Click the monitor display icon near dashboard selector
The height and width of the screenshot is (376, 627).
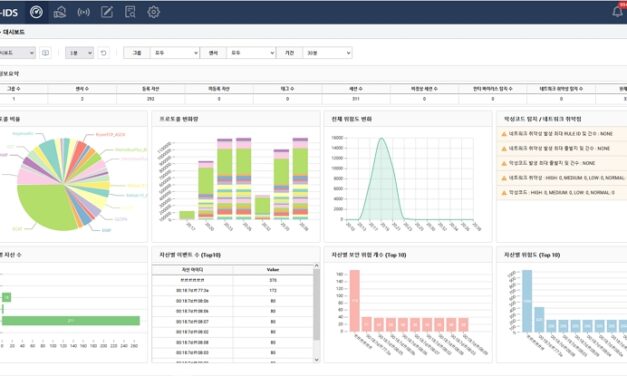point(46,53)
